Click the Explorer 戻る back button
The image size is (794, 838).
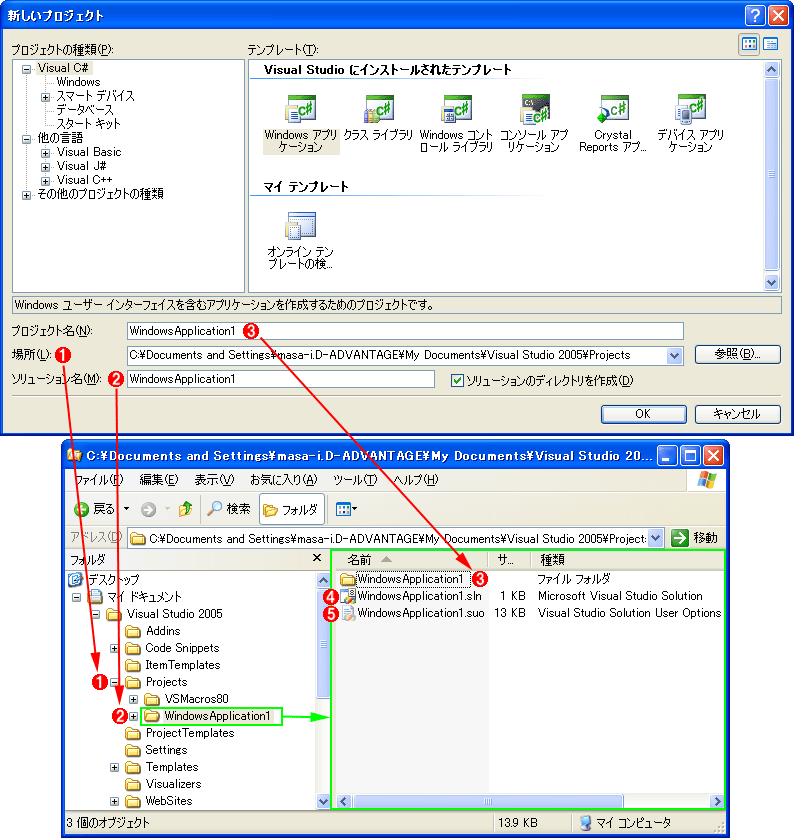(96, 509)
